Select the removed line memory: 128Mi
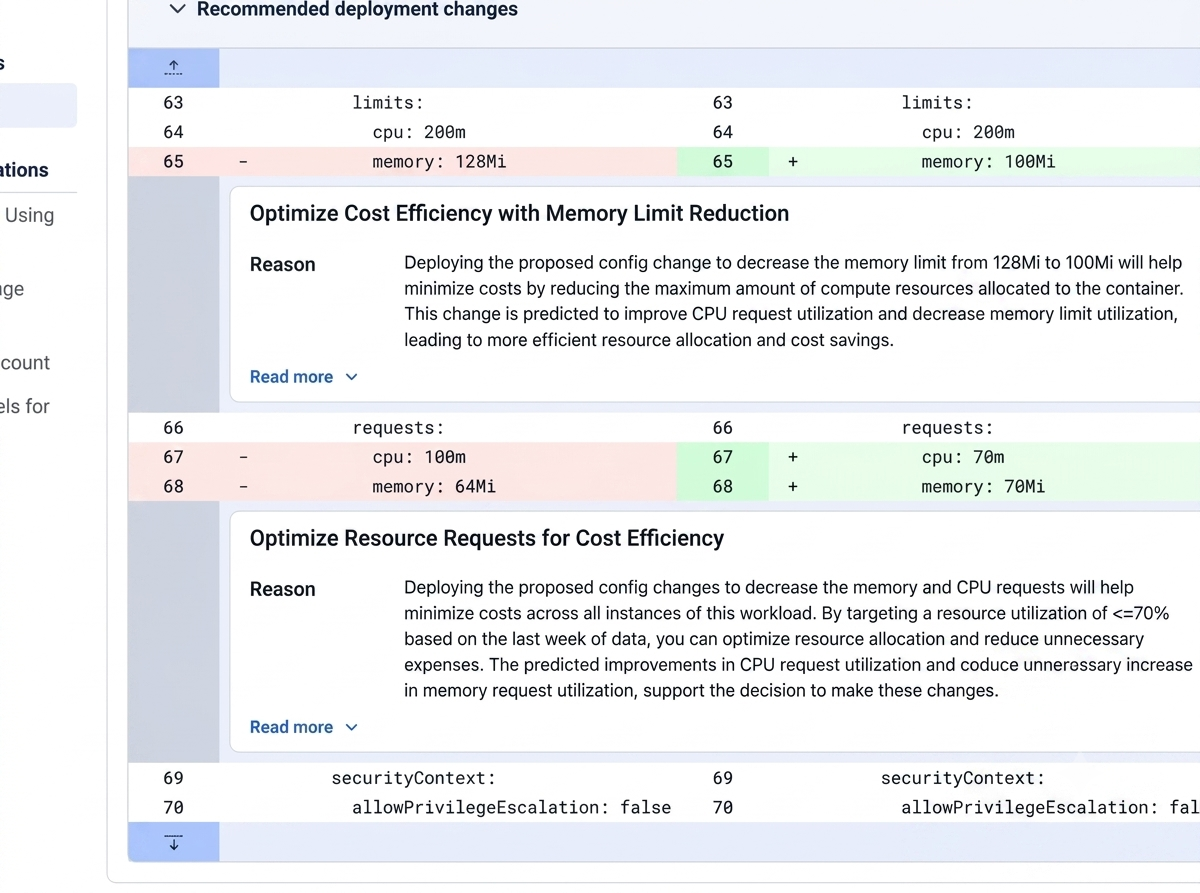The width and height of the screenshot is (1200, 893). point(439,162)
